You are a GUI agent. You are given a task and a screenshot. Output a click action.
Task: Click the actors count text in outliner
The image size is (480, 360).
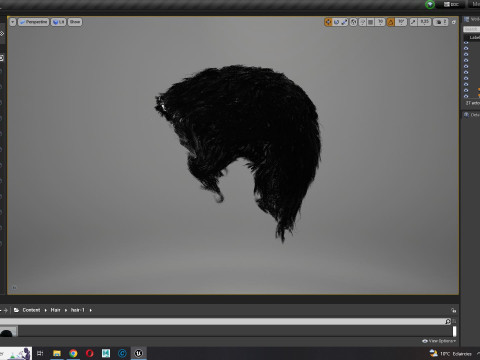click(473, 103)
